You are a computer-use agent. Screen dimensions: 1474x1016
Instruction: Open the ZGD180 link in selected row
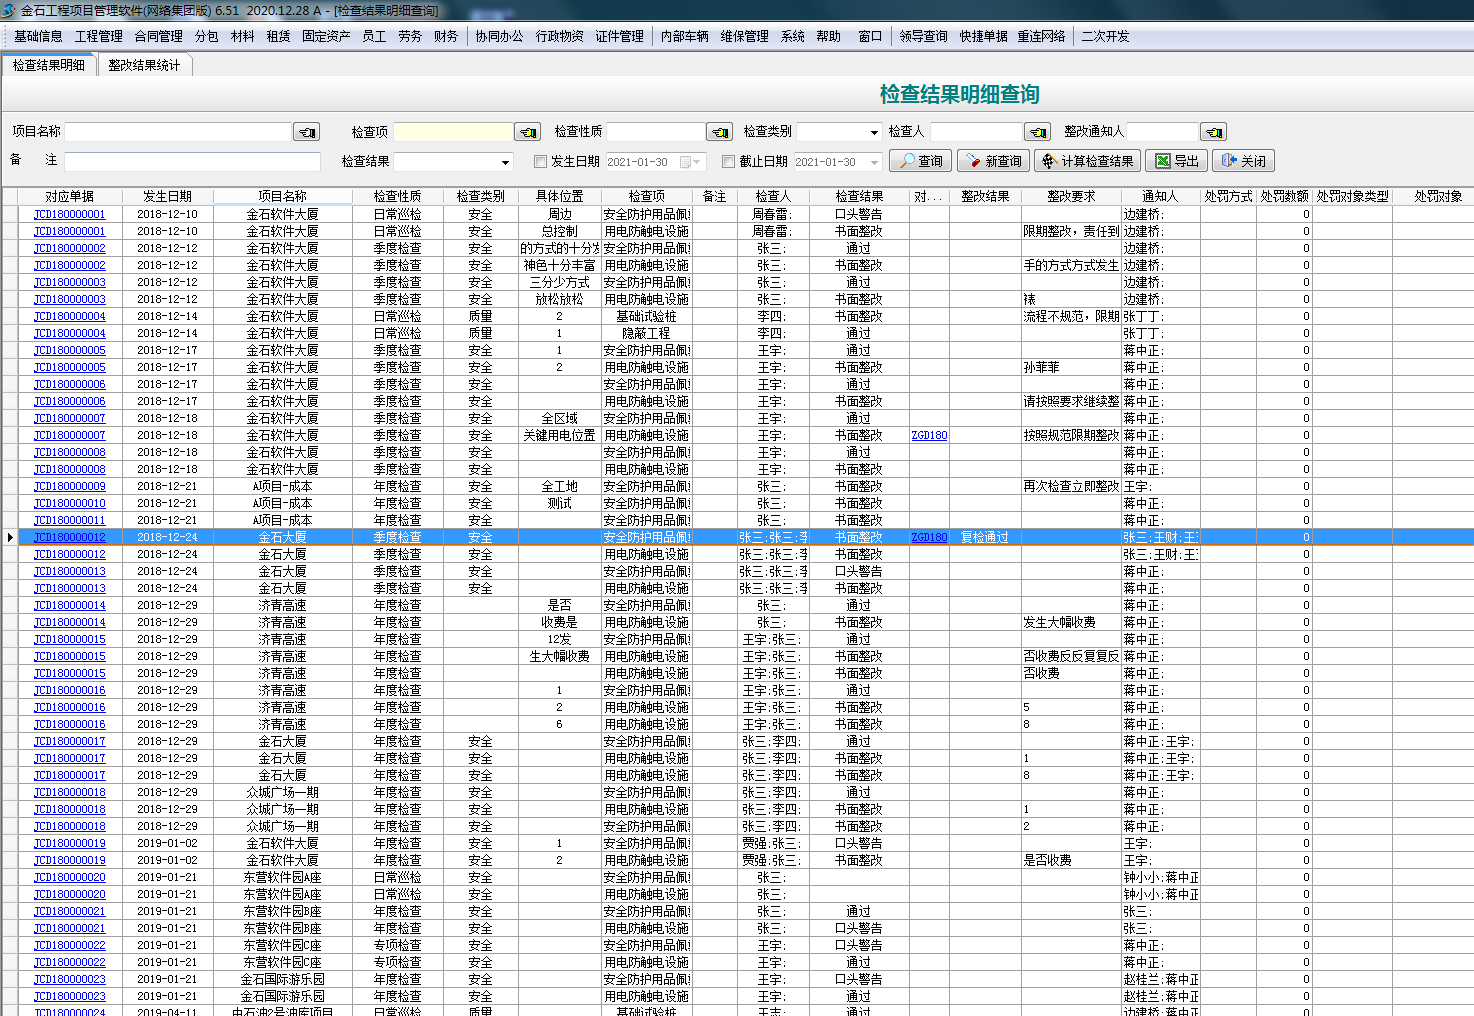click(929, 538)
